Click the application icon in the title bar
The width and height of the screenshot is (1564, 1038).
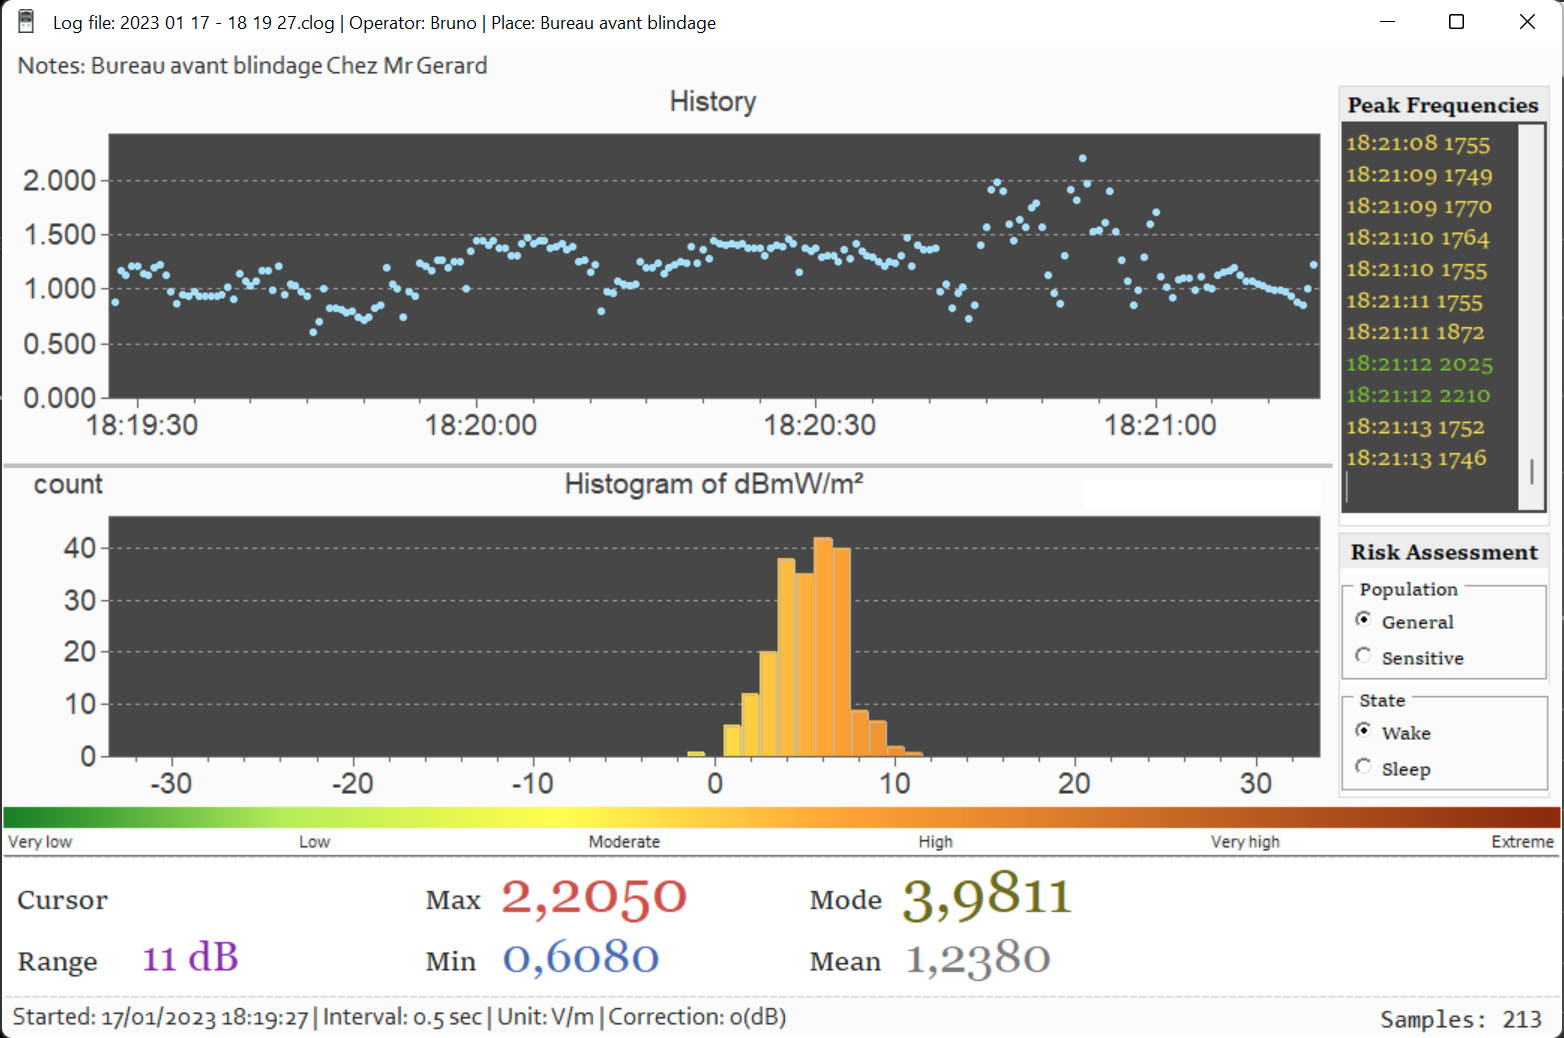pyautogui.click(x=26, y=22)
